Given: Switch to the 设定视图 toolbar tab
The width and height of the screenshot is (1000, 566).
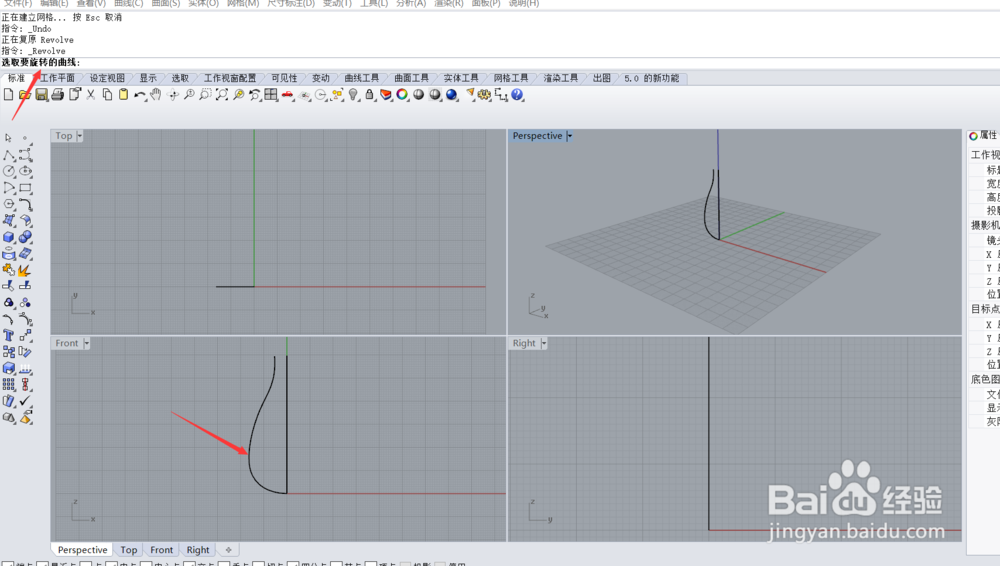Looking at the screenshot, I should click(107, 78).
